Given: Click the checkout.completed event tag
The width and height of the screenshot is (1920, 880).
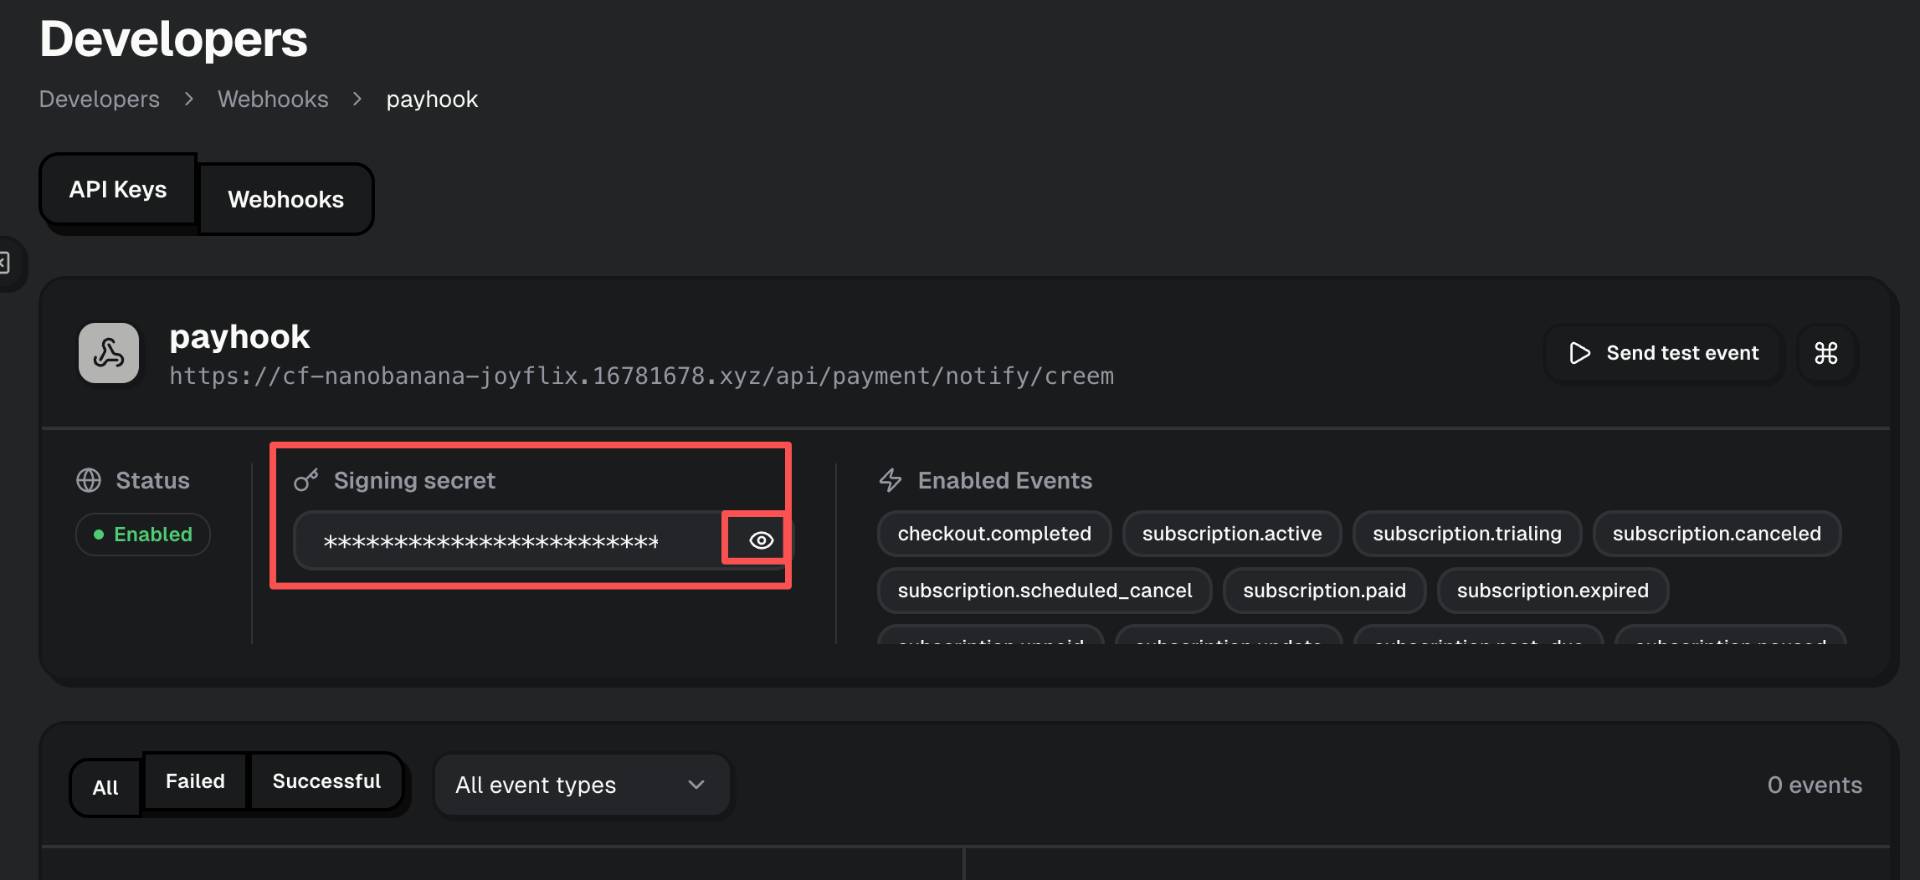Looking at the screenshot, I should 994,533.
